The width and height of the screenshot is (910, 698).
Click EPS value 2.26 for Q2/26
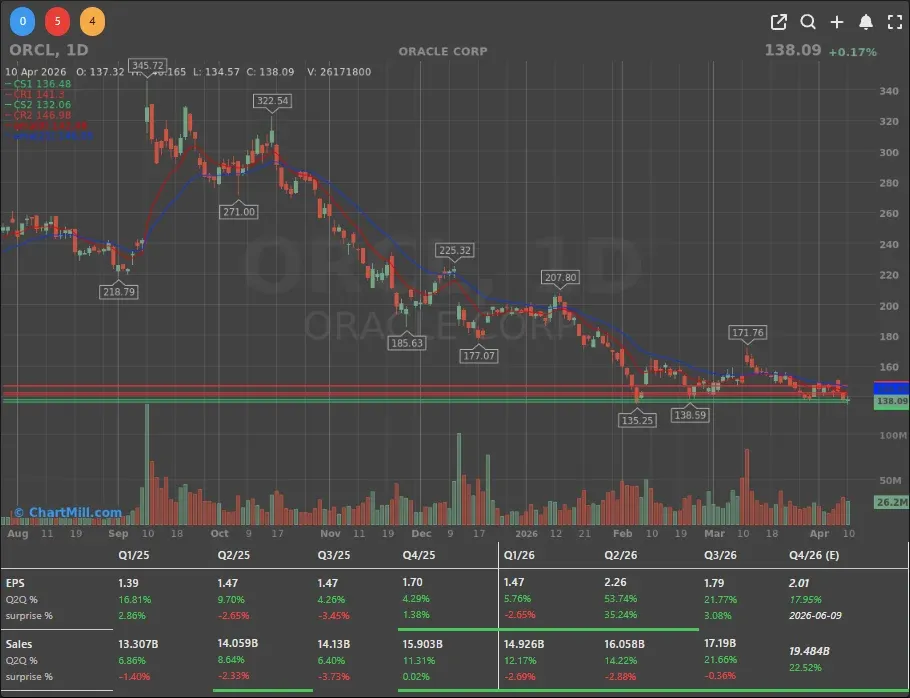click(x=615, y=582)
